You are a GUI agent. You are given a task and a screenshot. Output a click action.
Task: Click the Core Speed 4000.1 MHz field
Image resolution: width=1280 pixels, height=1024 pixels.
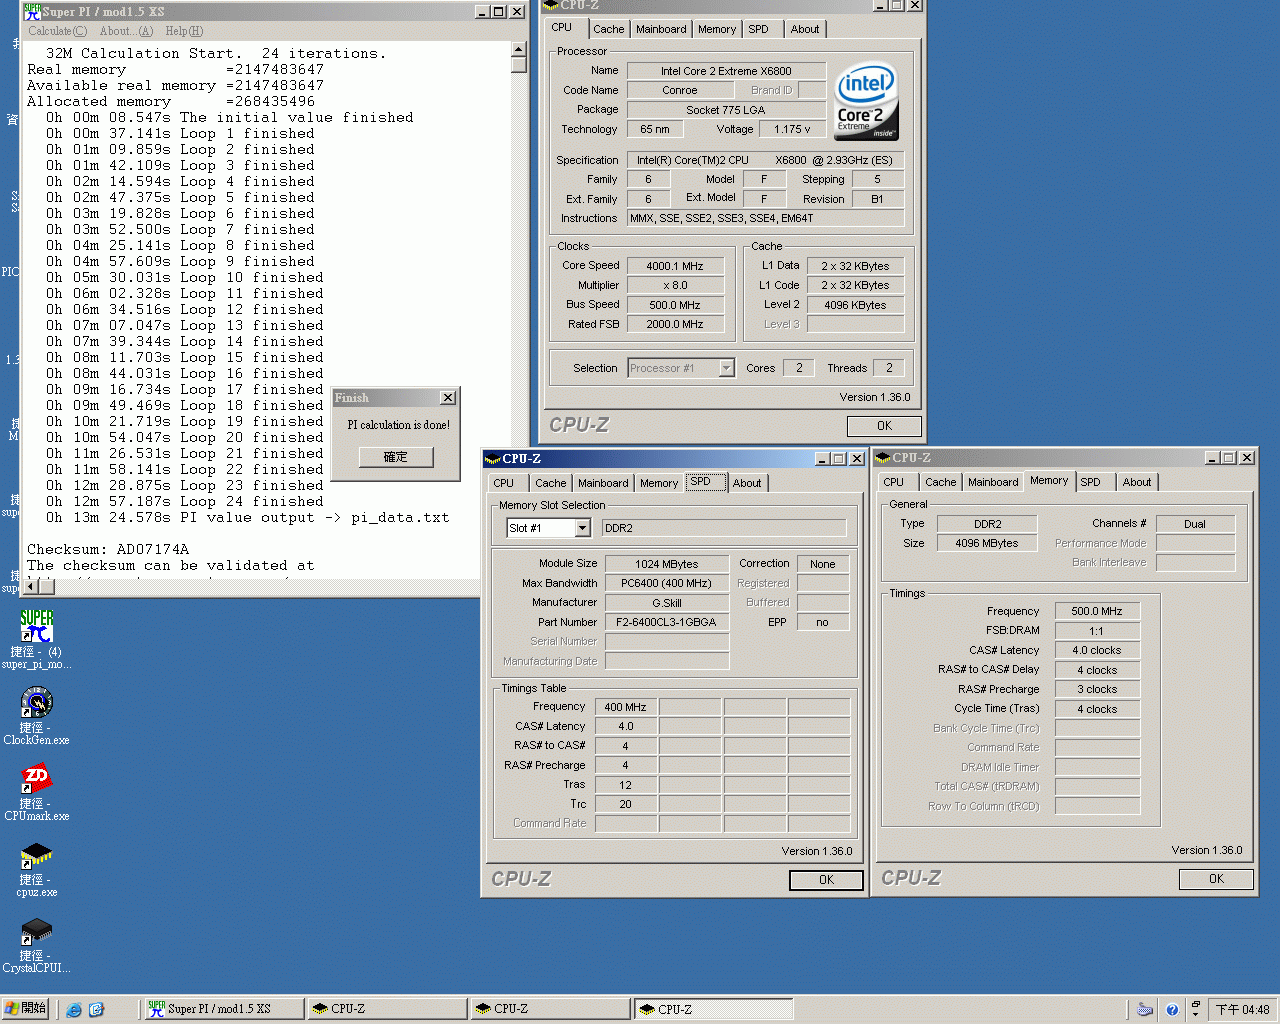[x=675, y=266]
